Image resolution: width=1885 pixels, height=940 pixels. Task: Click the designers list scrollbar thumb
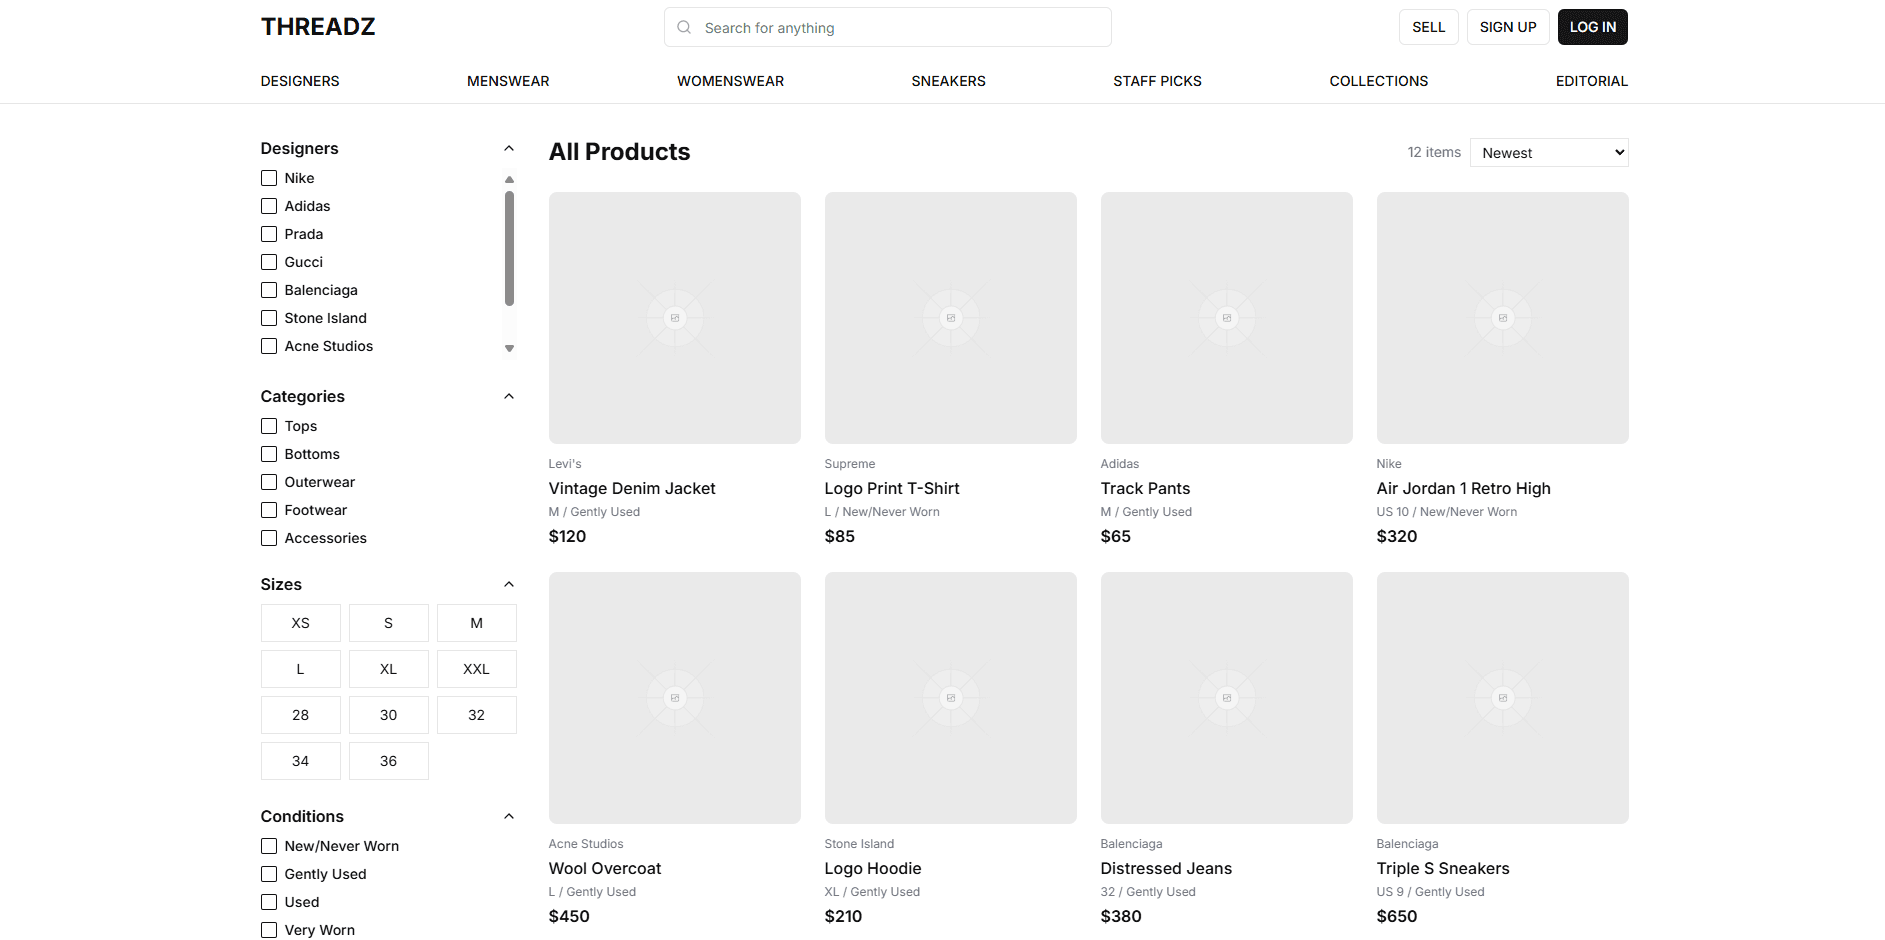(x=509, y=248)
